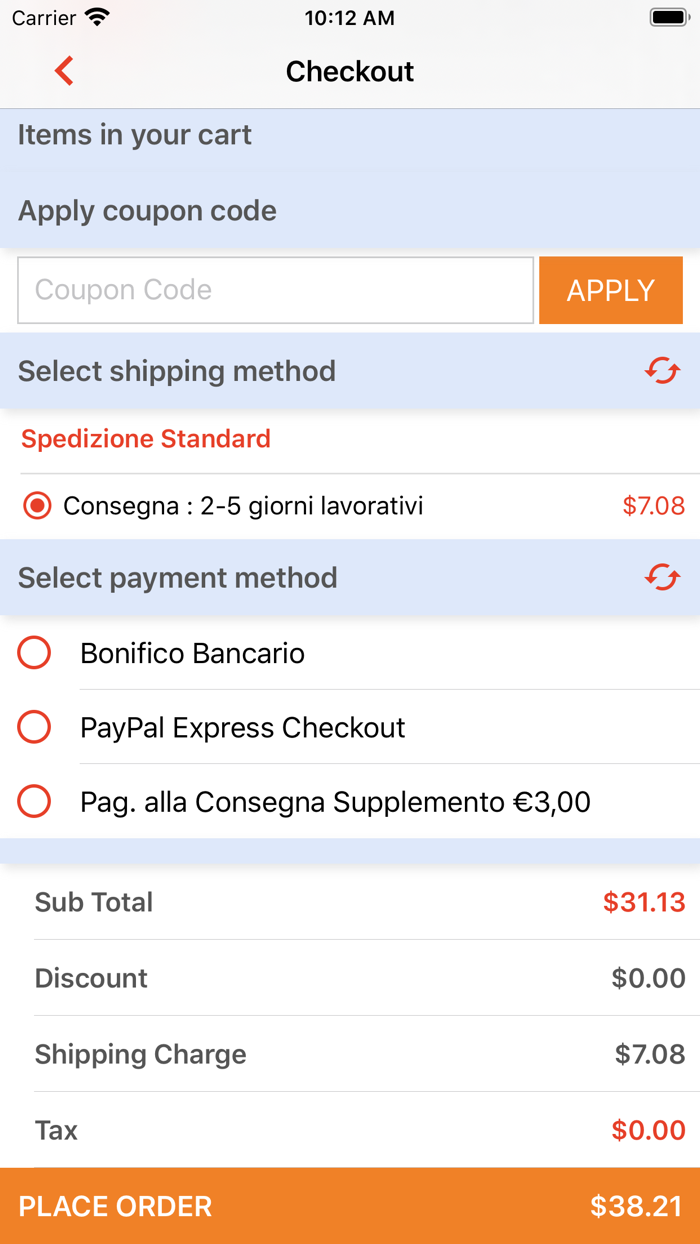Tap the clock showing 10:12 AM
The width and height of the screenshot is (700, 1244).
349,17
